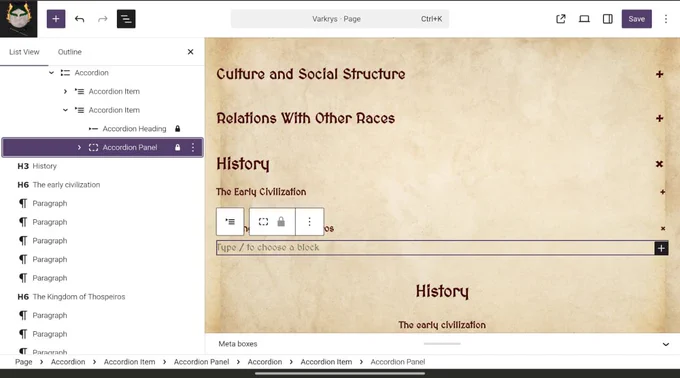Click the History accordion heading text
Image resolution: width=680 pixels, height=378 pixels.
coord(243,164)
